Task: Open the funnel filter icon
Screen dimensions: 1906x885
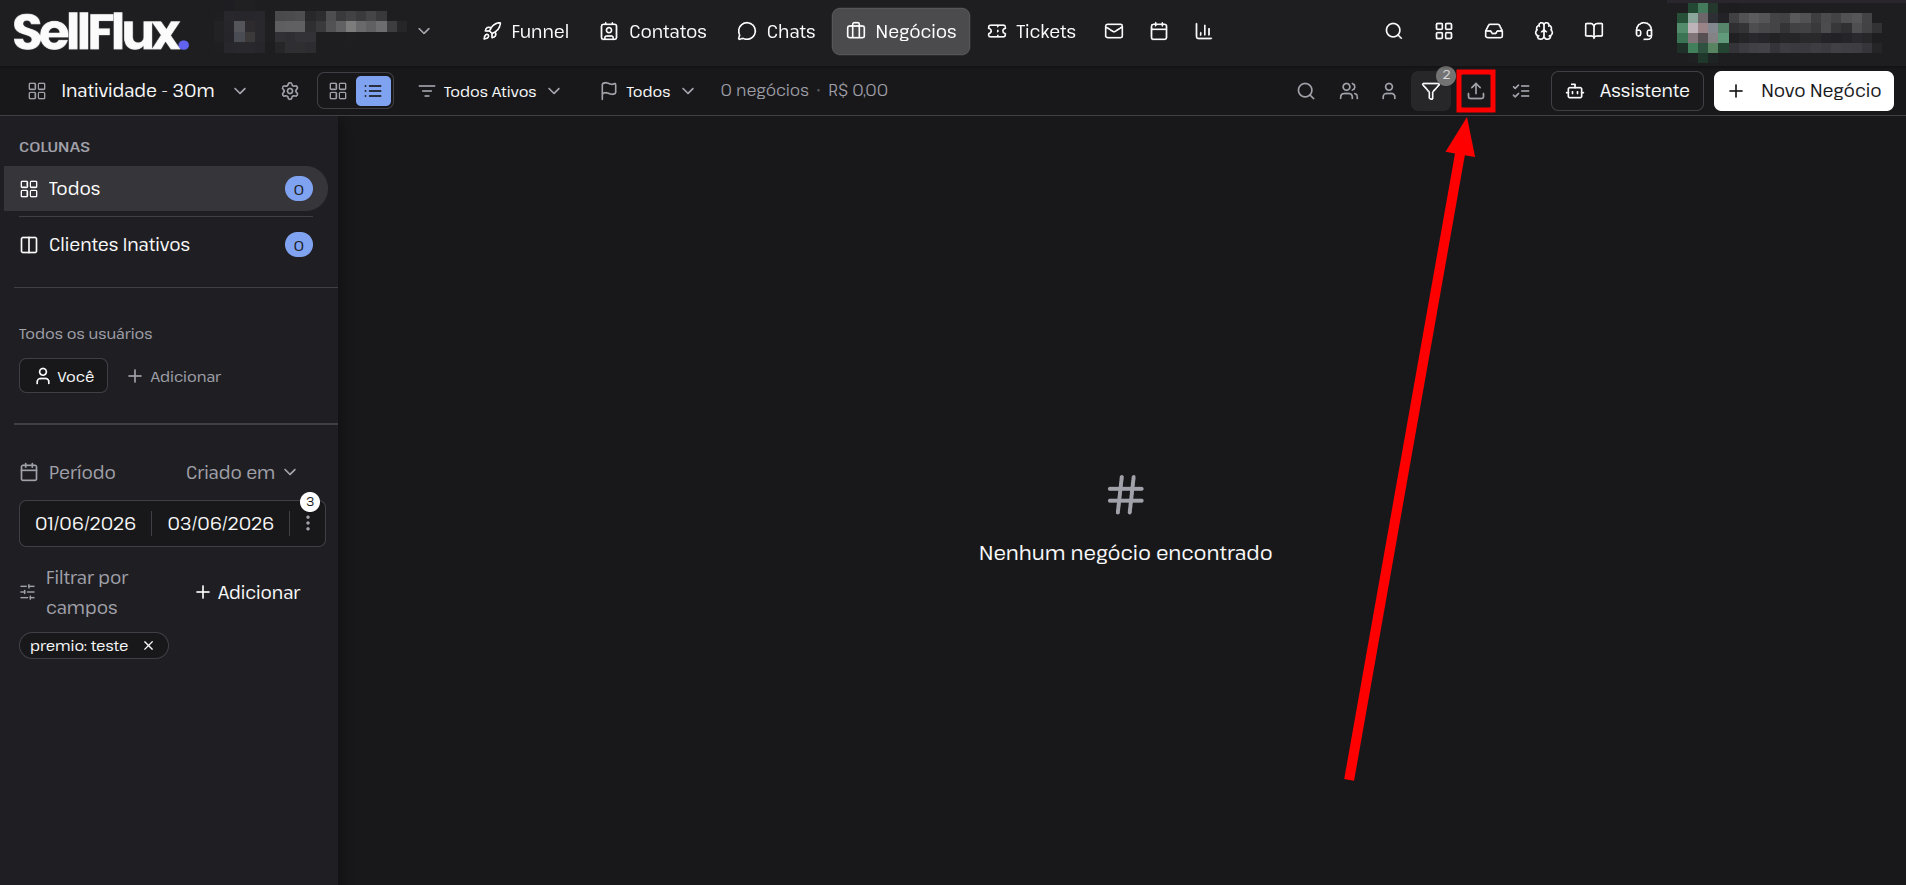Action: [x=1431, y=91]
